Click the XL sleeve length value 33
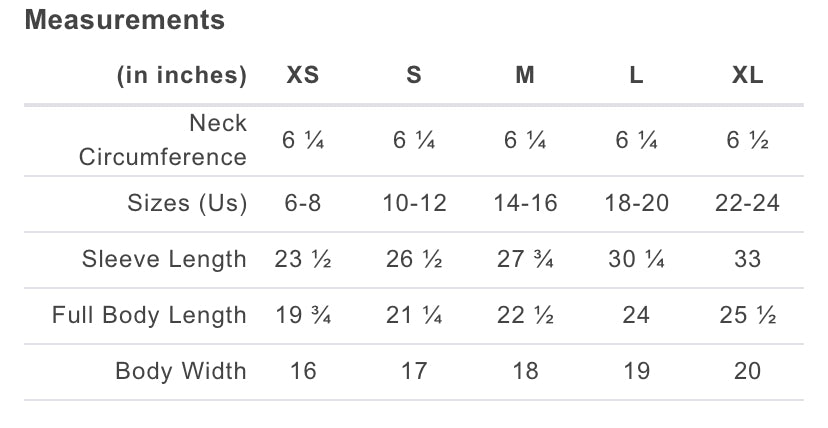Viewport: 828px width, 428px height. tap(747, 259)
